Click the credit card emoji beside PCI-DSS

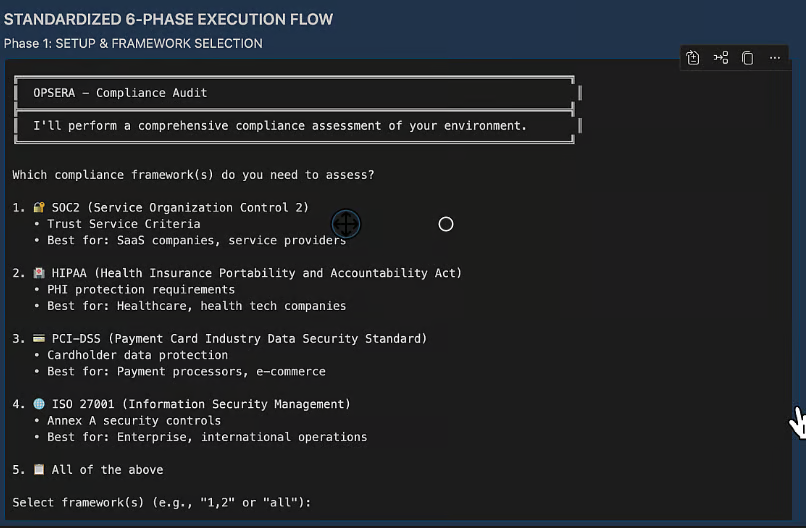[x=39, y=339]
